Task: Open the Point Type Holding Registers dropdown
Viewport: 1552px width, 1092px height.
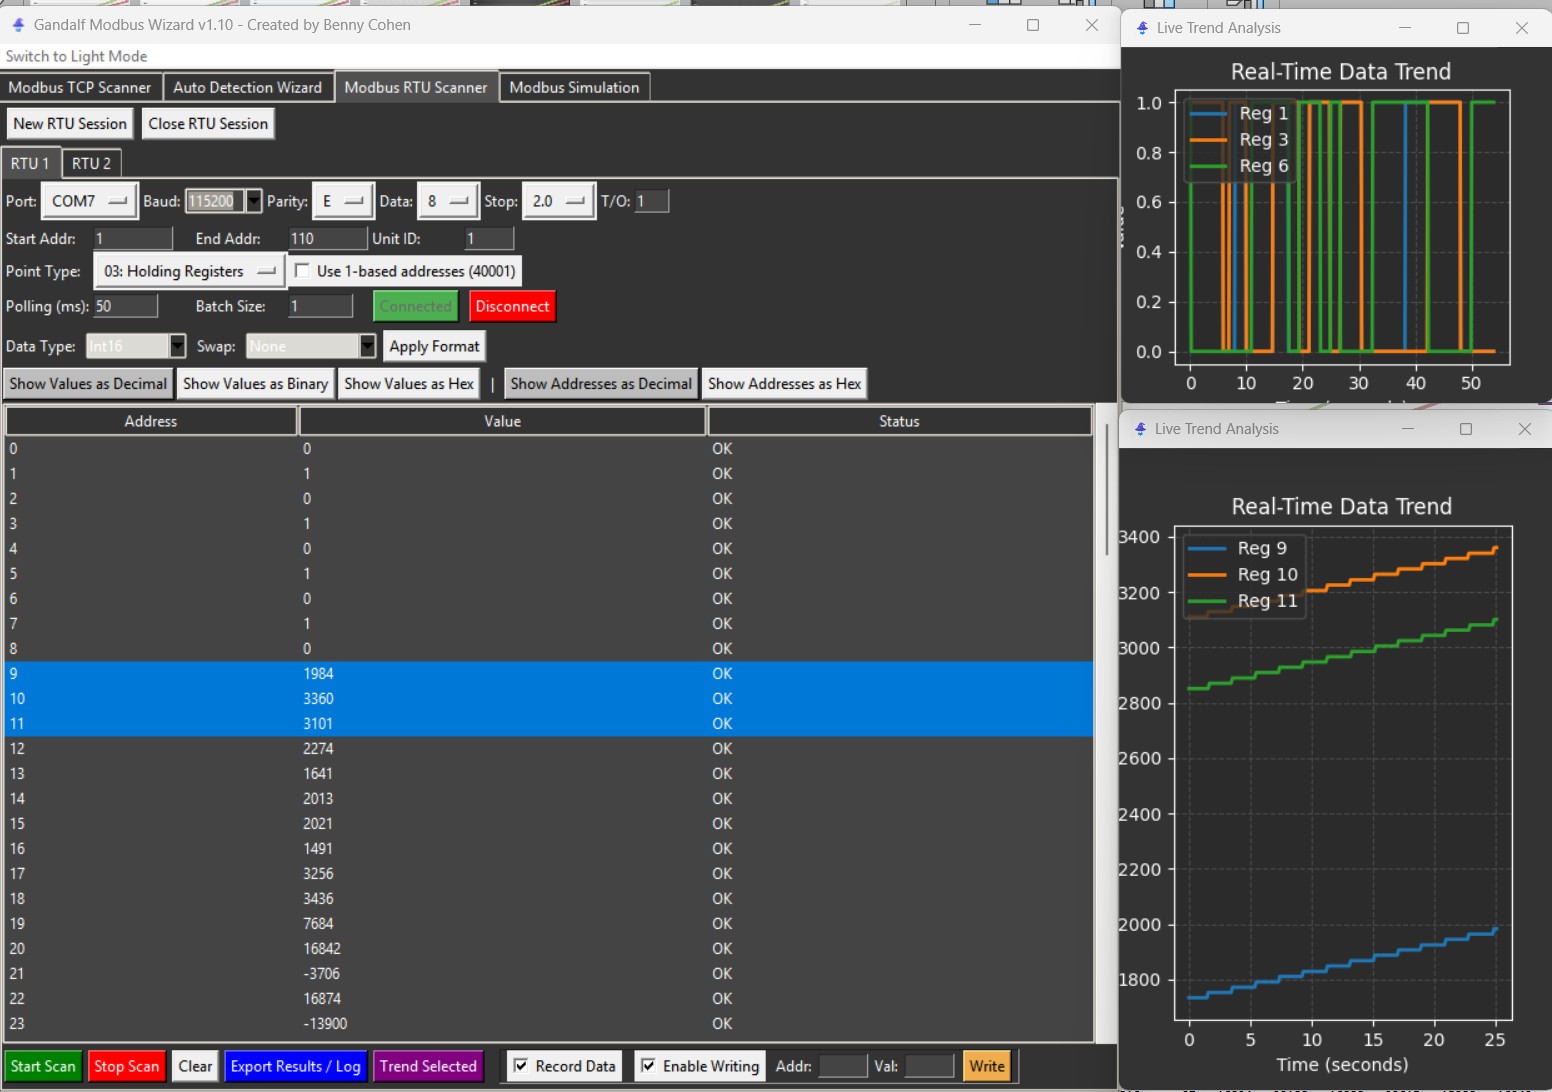Action: tap(189, 271)
